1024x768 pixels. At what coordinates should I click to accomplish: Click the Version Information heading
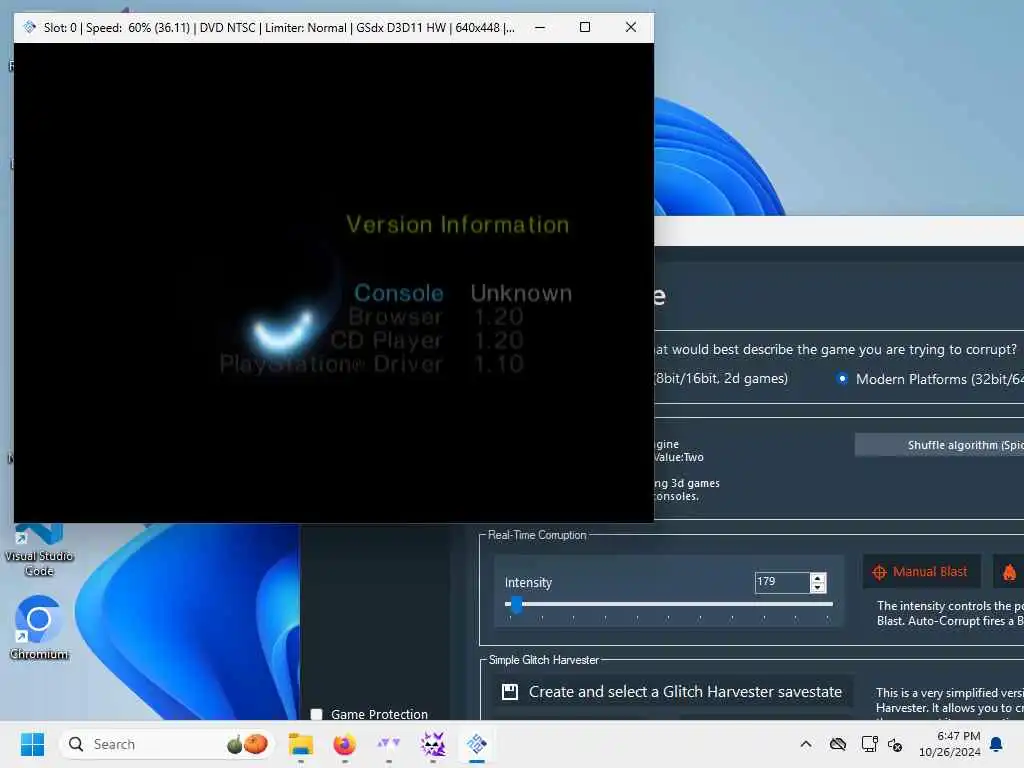click(x=457, y=224)
